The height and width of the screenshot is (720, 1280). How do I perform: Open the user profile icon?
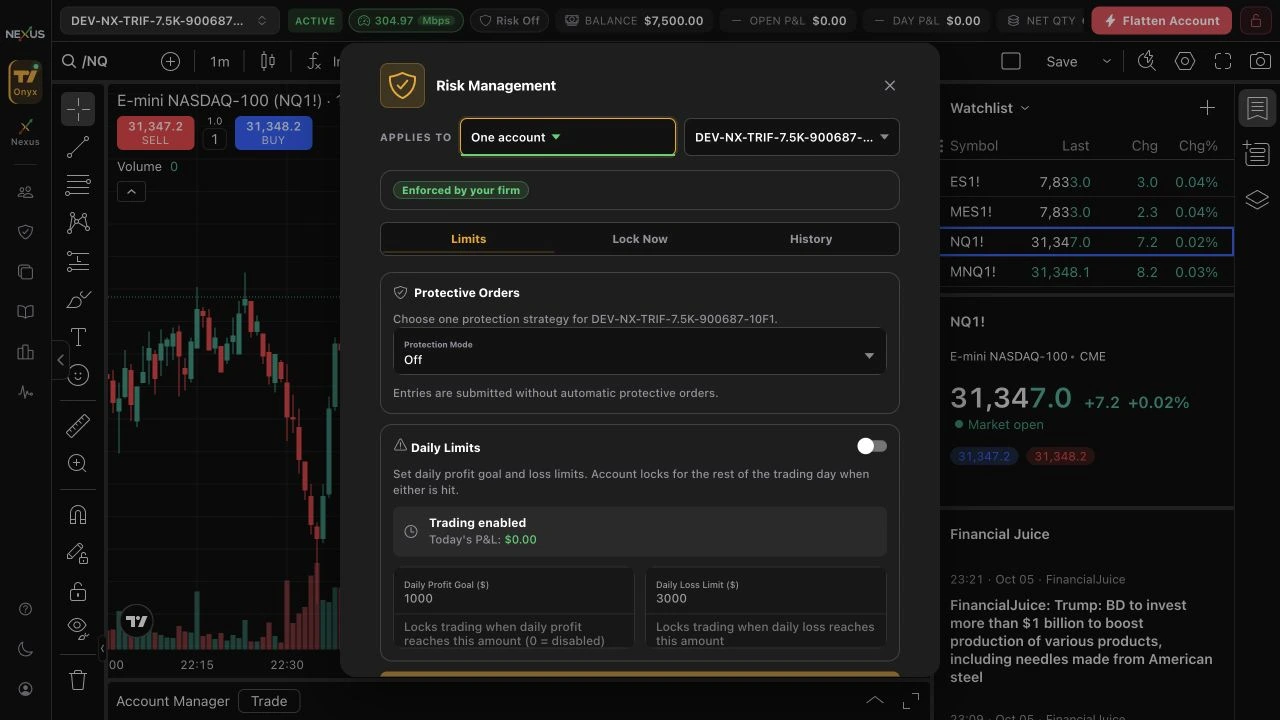pyautogui.click(x=26, y=689)
